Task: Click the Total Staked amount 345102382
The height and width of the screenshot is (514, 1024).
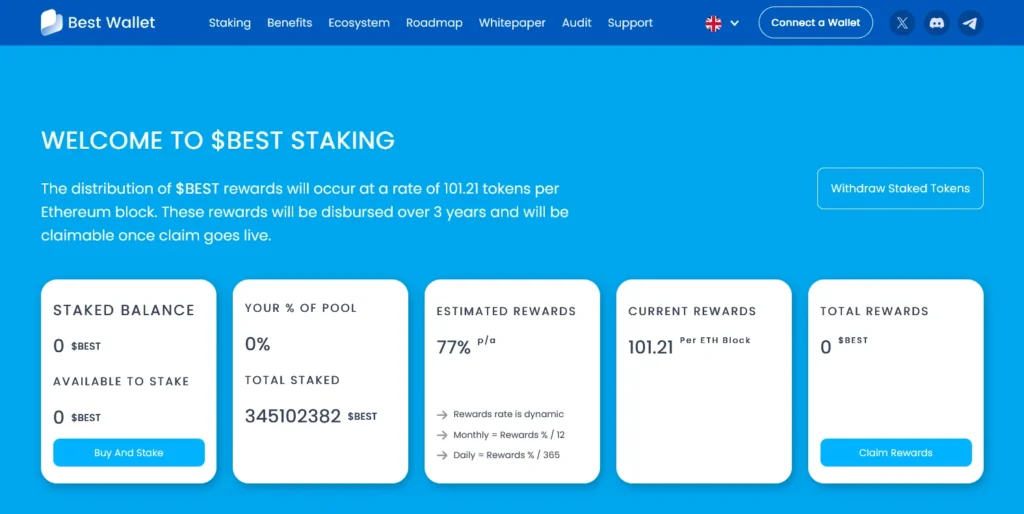Action: click(293, 416)
